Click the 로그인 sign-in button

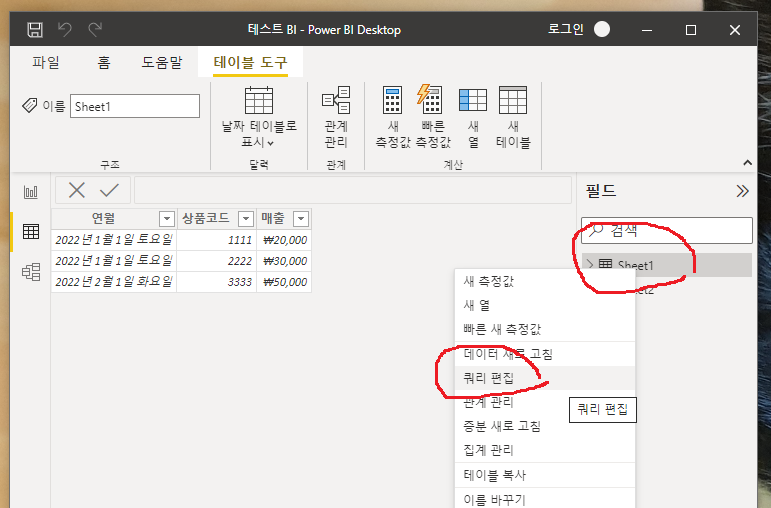click(565, 30)
